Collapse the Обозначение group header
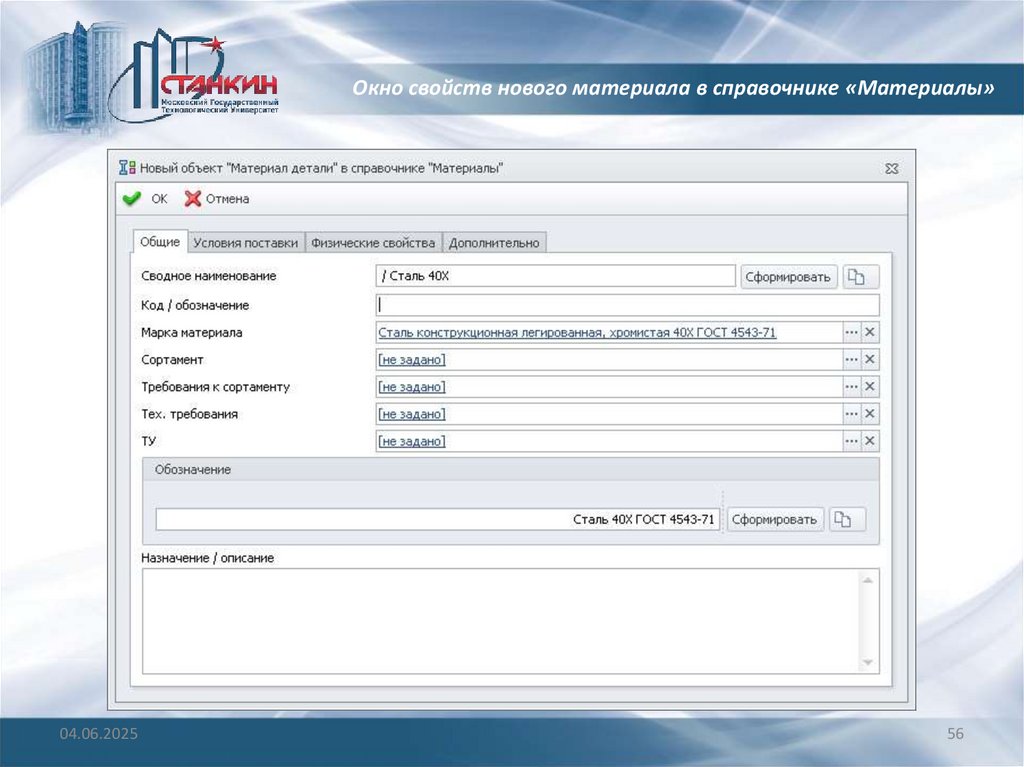 [511, 470]
